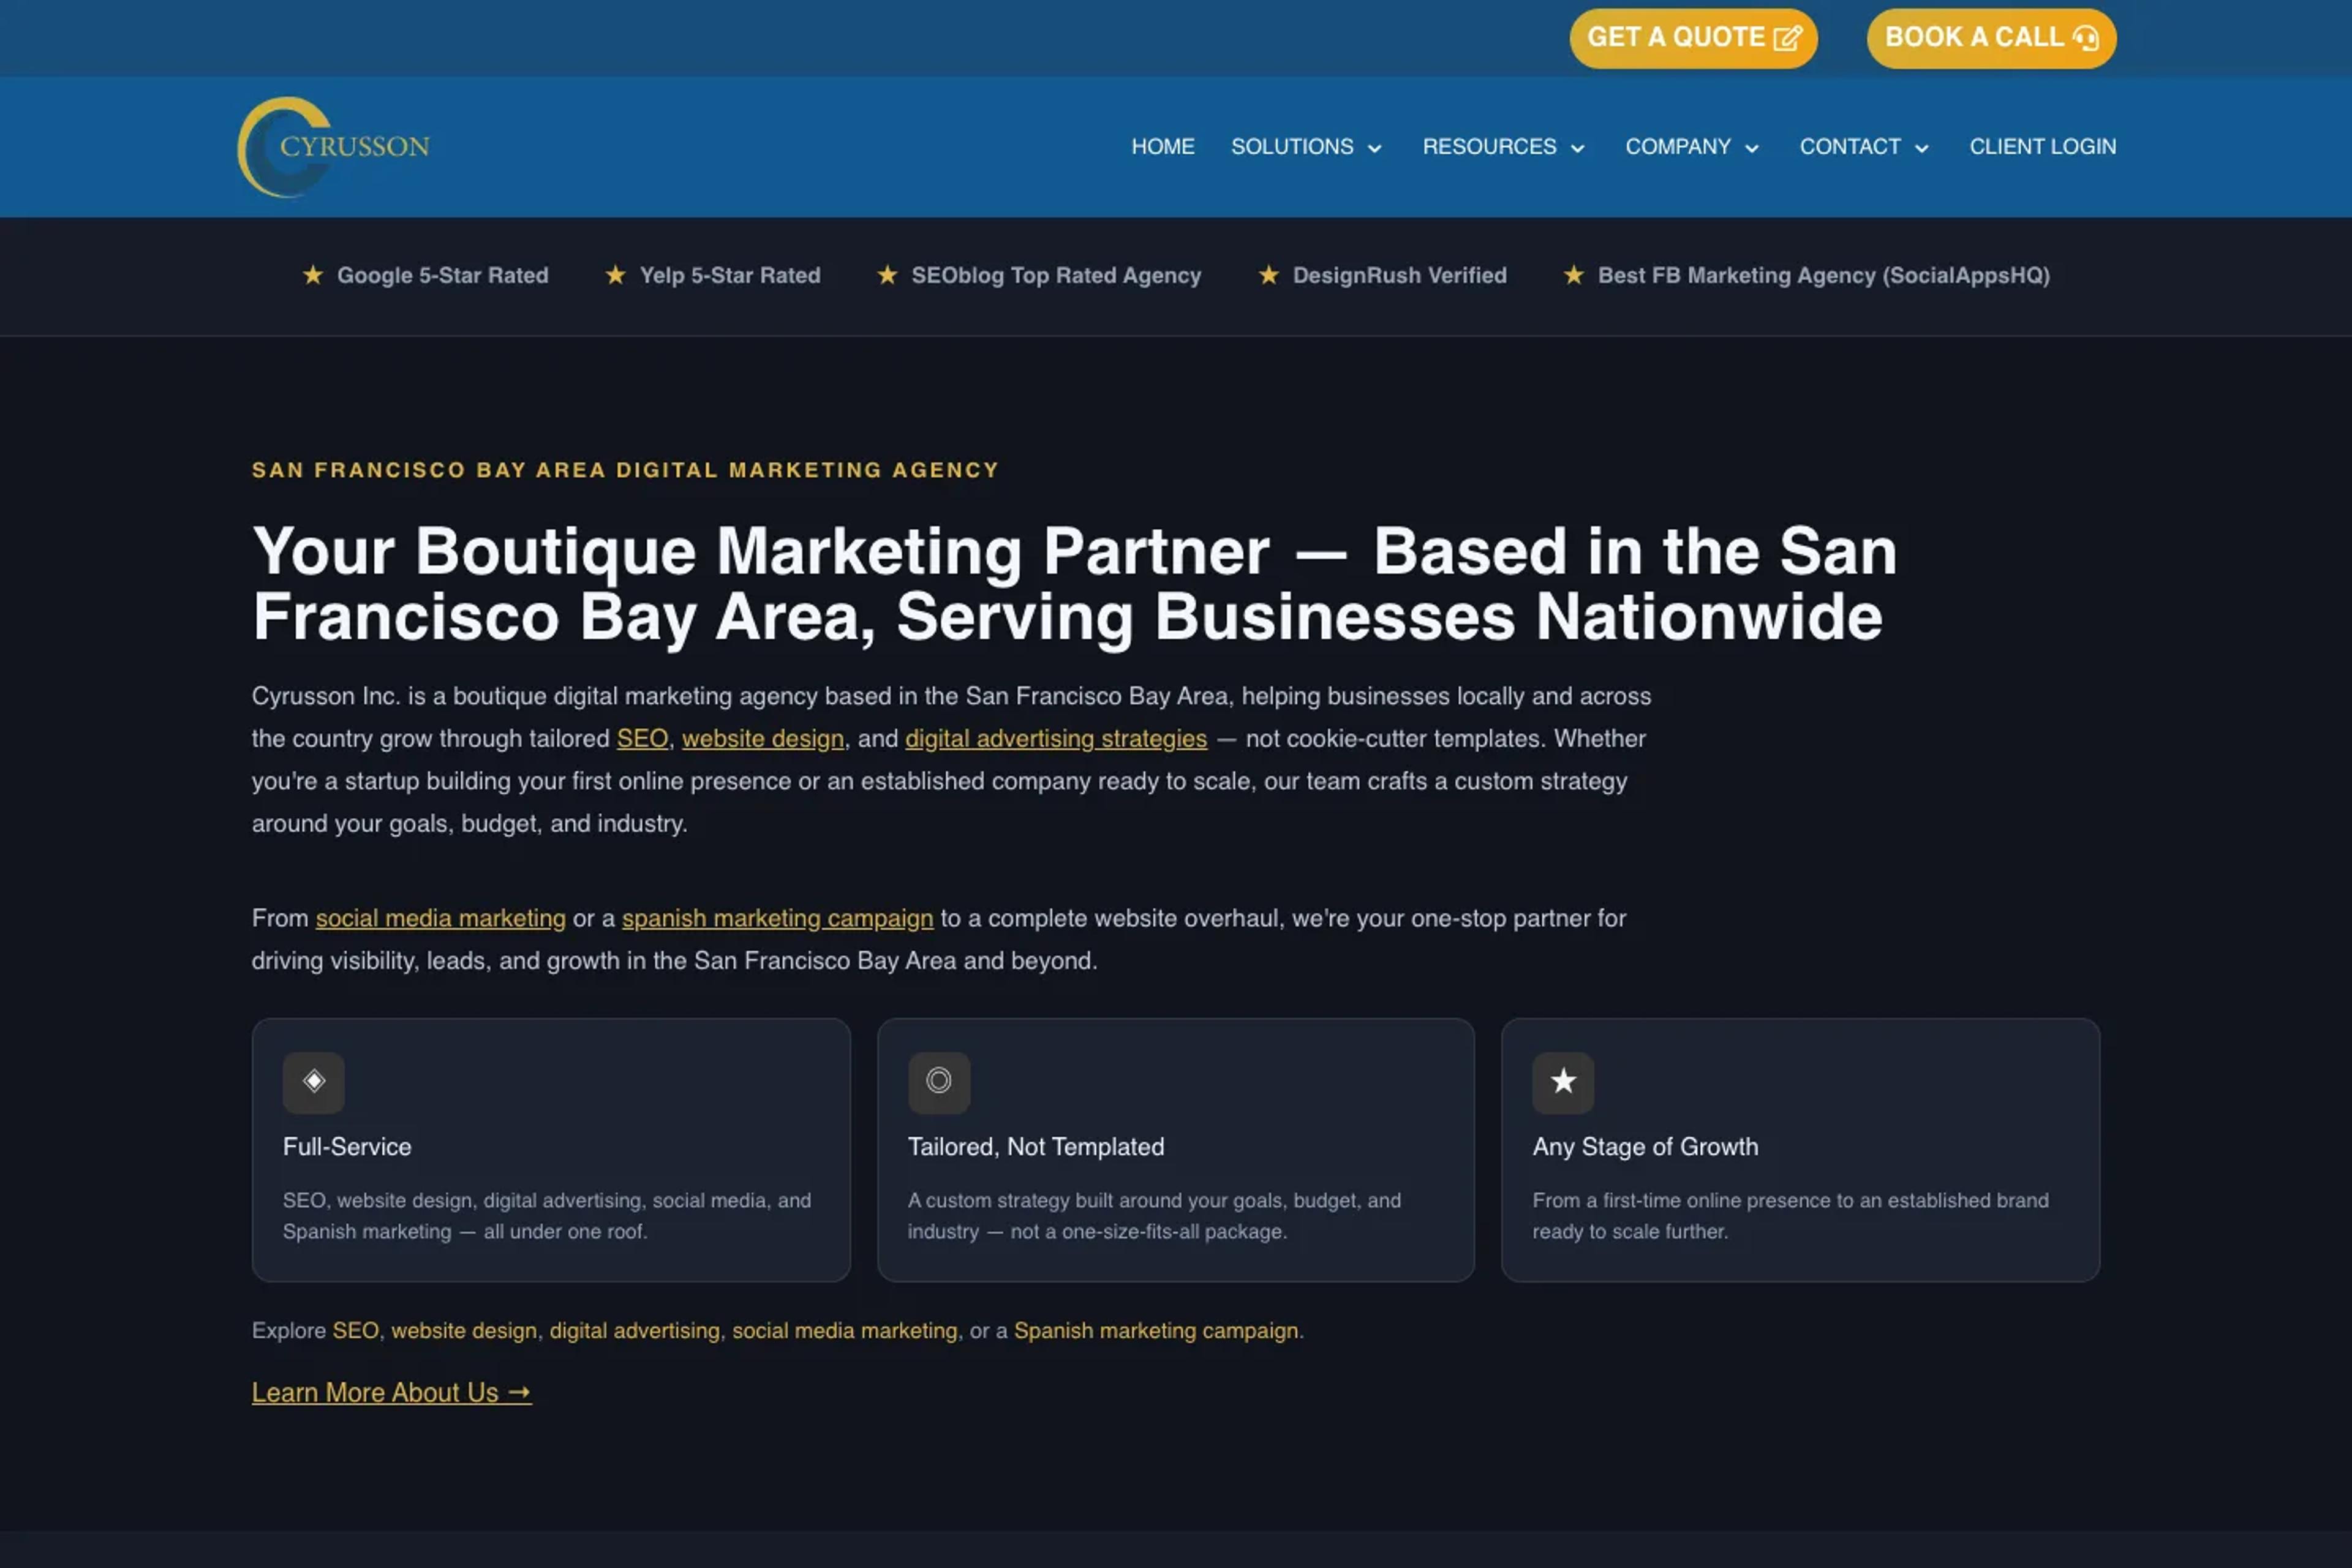Click the star beside Google 5-Star Rated

[313, 275]
